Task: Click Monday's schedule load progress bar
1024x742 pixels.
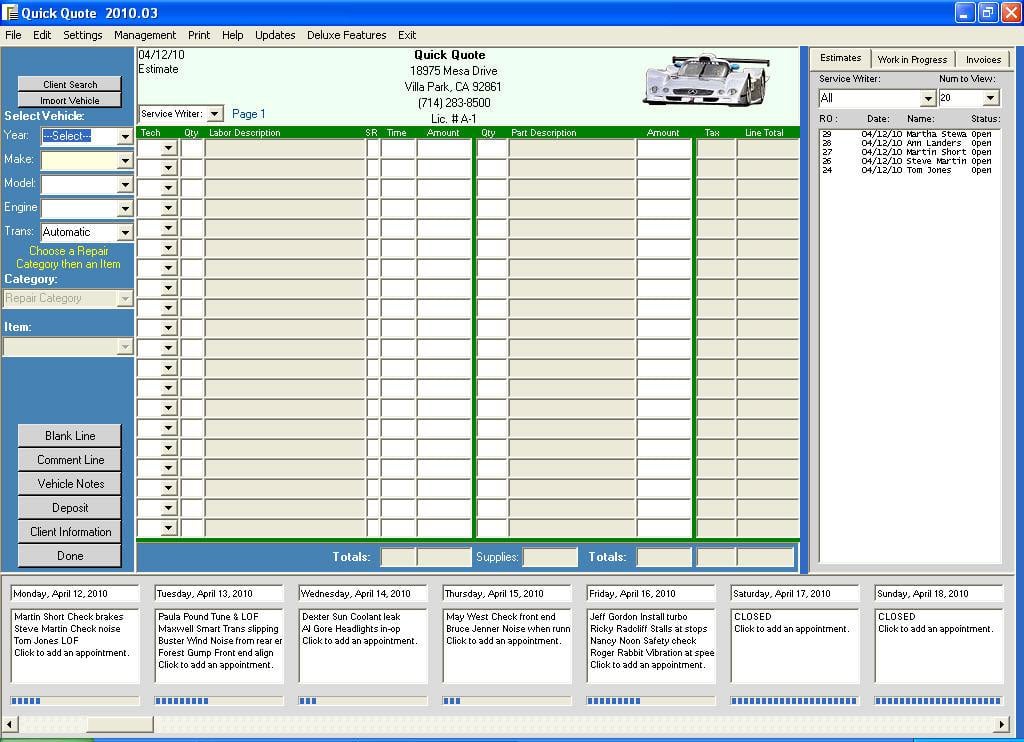Action: pyautogui.click(x=75, y=701)
